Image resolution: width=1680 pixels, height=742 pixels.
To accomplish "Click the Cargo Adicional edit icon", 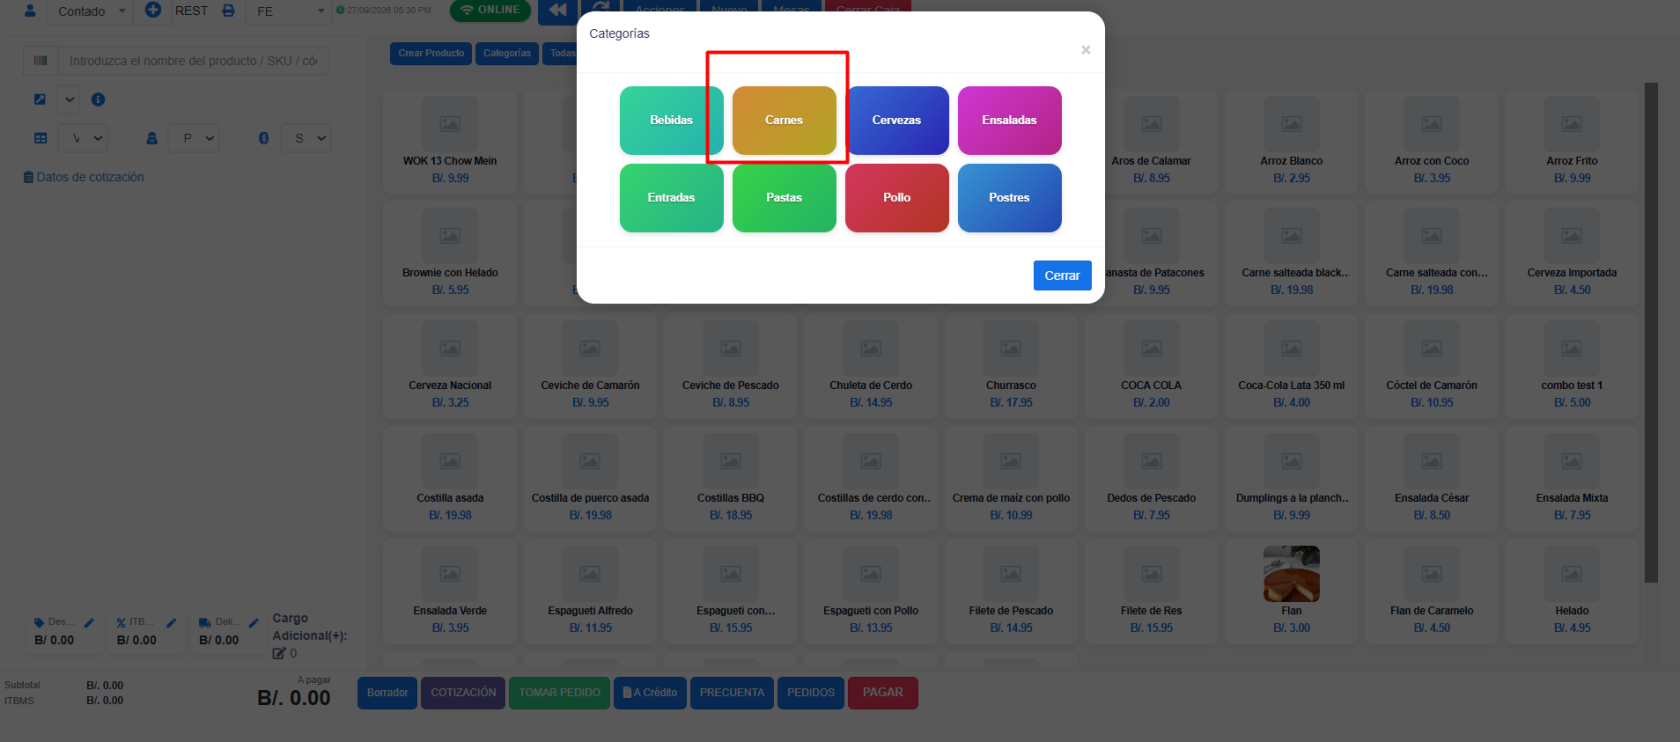I will click(279, 653).
